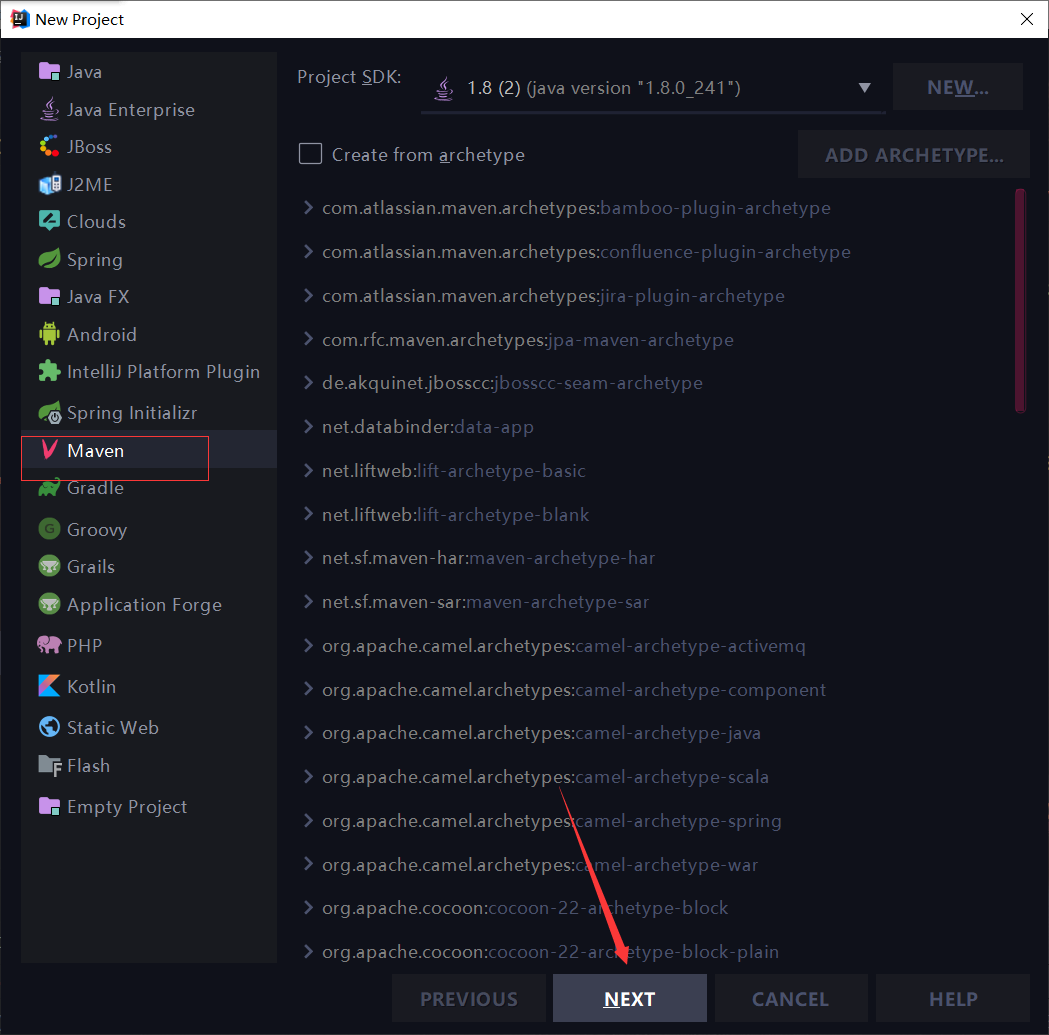Screen dimensions: 1049x1035
Task: Select the Static Web globe icon
Action: point(50,727)
